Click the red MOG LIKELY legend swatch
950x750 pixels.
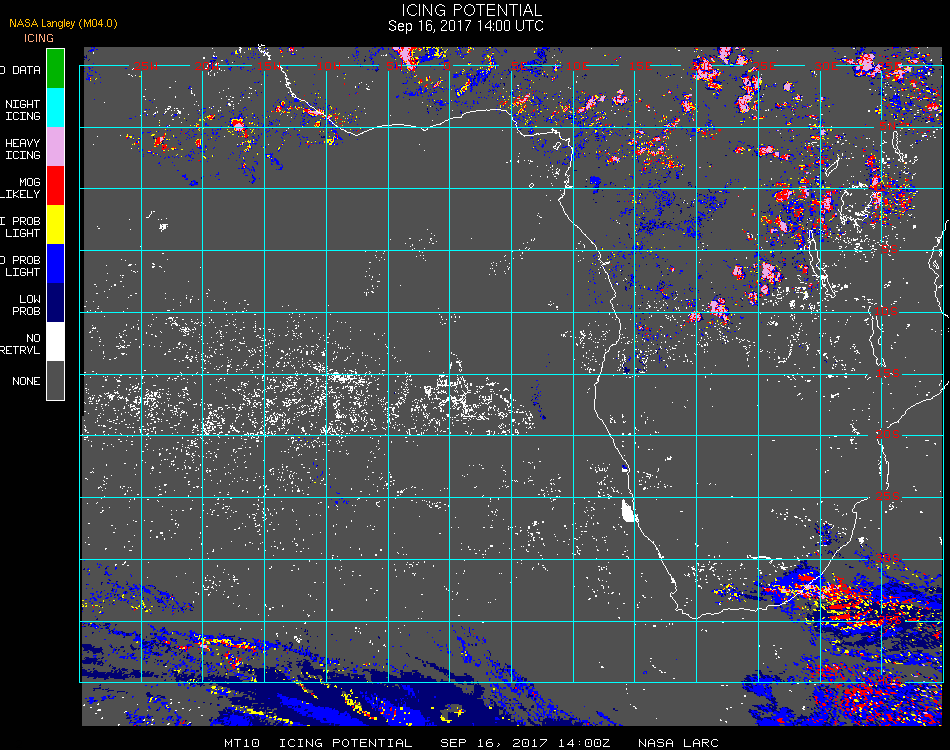point(55,185)
